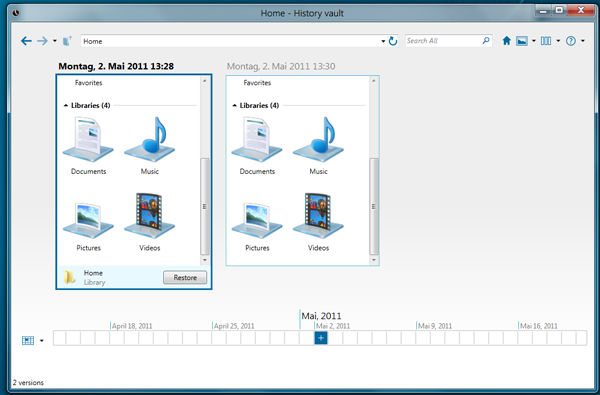Collapse Libraries group in 13:30 version
This screenshot has width=600, height=395.
(x=235, y=105)
